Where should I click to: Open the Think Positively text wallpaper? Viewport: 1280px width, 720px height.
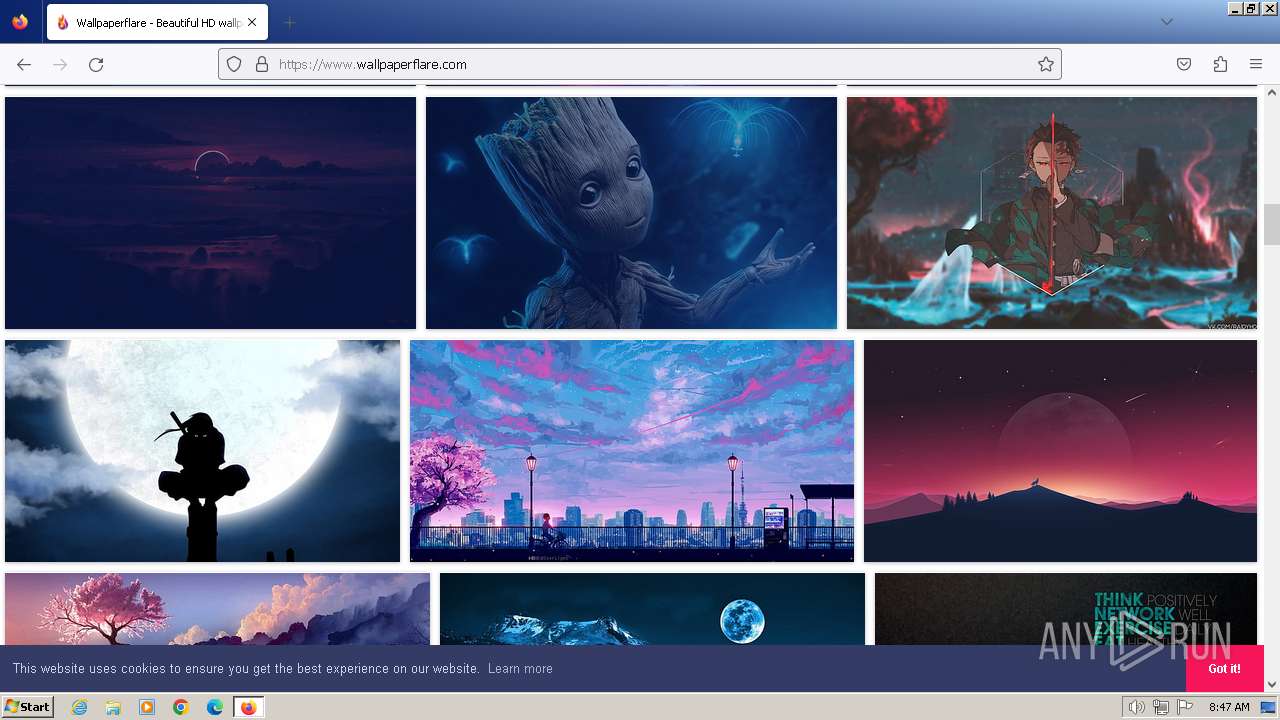coord(1066,608)
